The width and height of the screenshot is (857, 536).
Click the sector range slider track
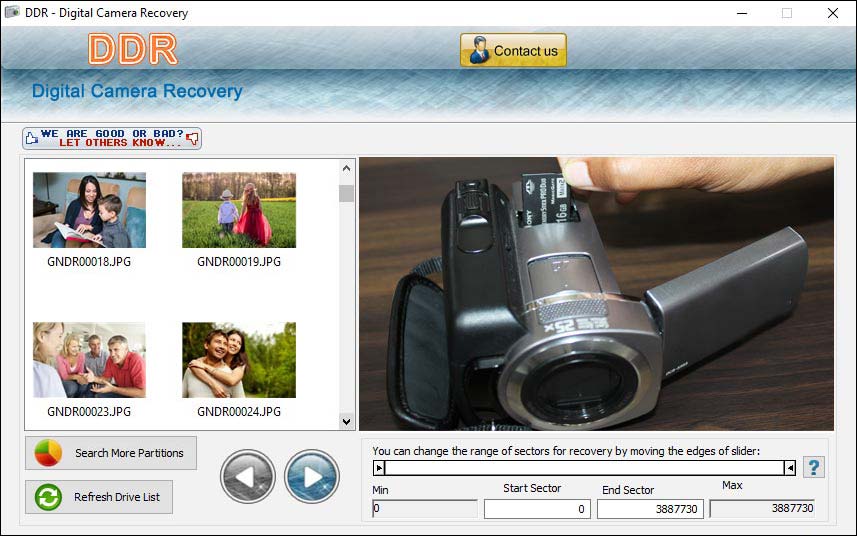tap(584, 468)
